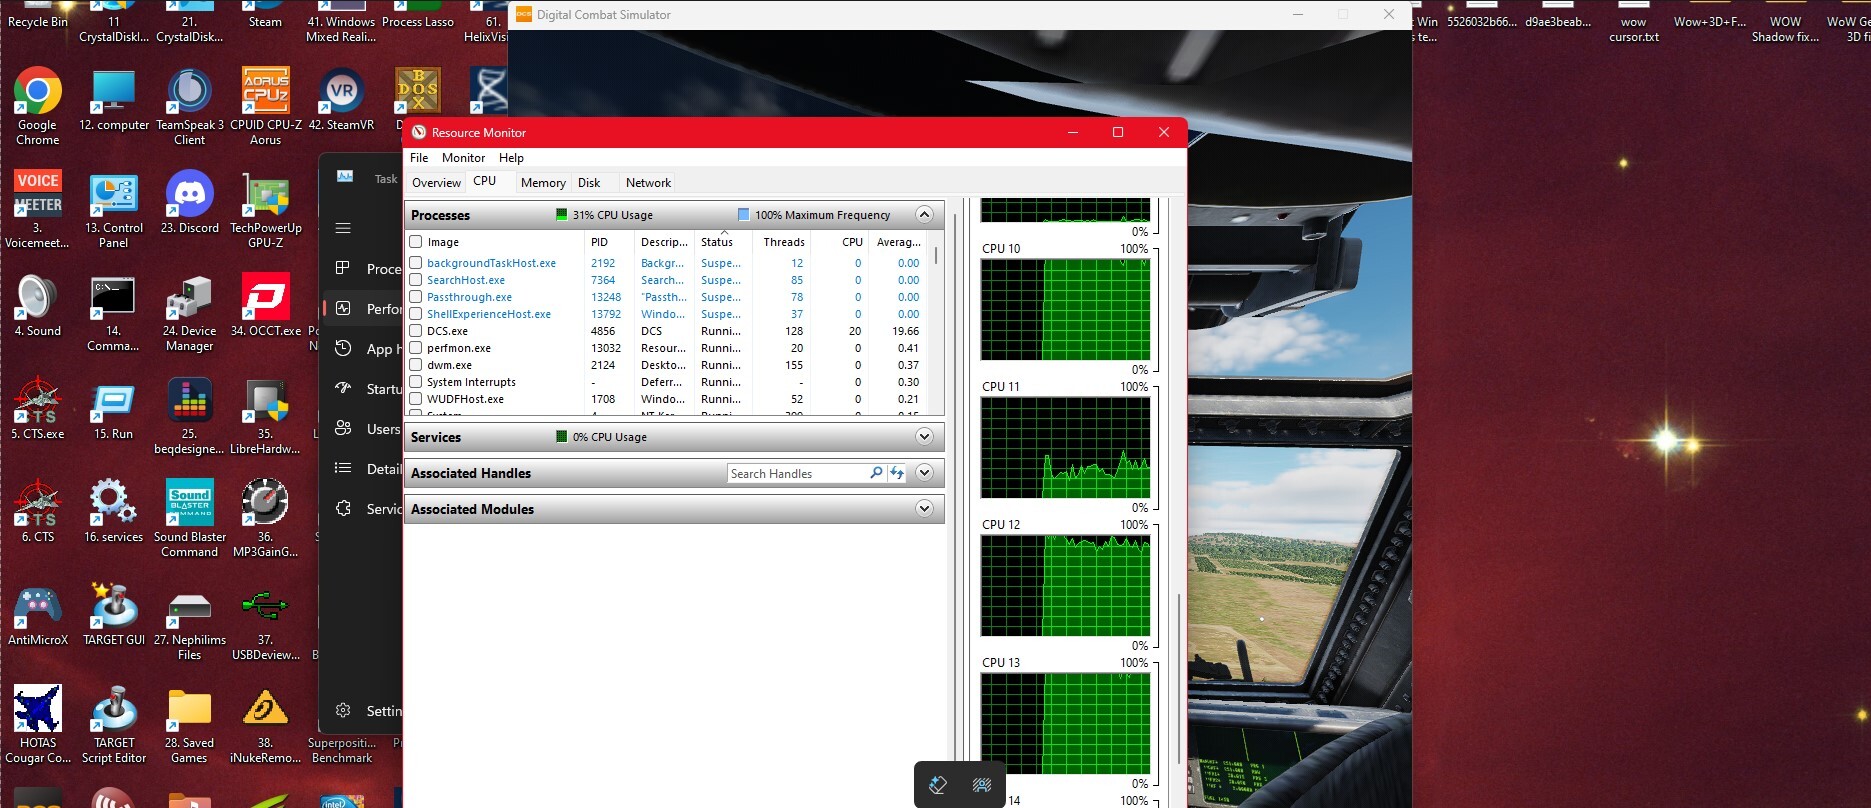
Task: Sort by Average CPU column header
Action: coord(898,242)
